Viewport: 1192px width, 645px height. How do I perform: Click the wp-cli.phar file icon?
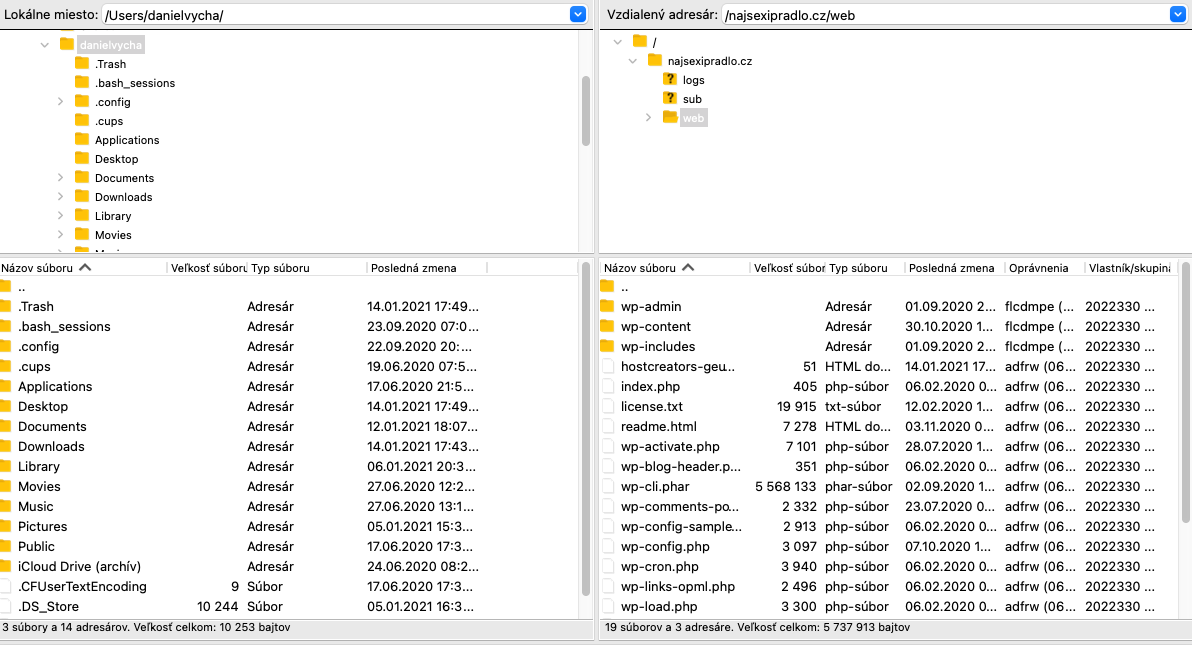pos(607,486)
